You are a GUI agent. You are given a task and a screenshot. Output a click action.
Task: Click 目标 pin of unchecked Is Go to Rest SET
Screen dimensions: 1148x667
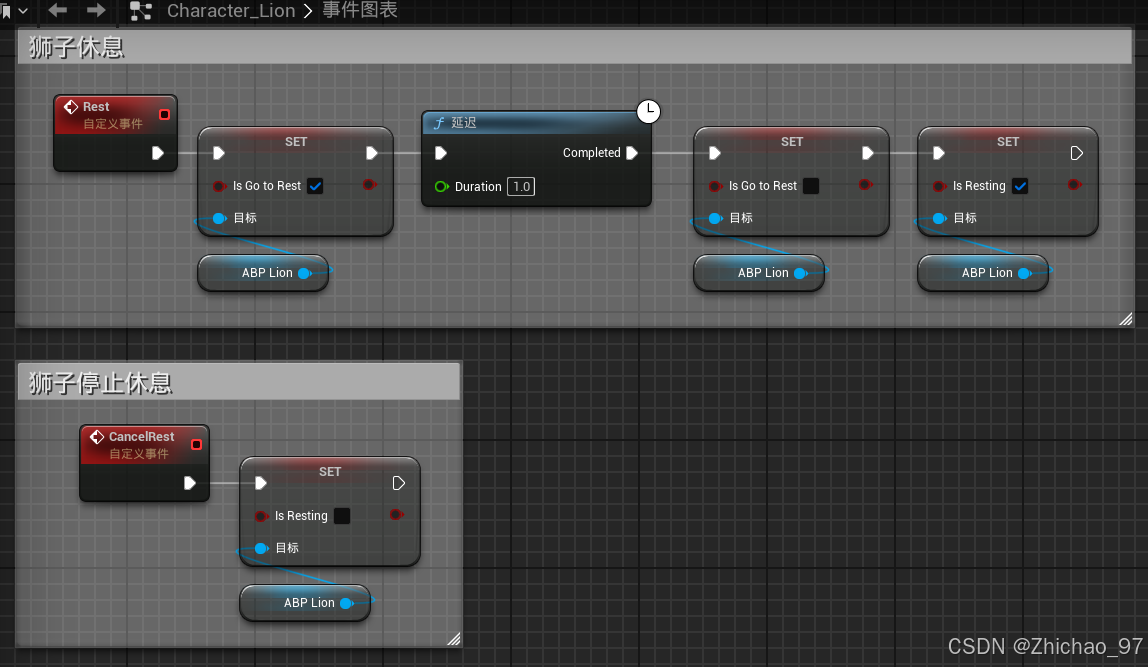tap(715, 218)
